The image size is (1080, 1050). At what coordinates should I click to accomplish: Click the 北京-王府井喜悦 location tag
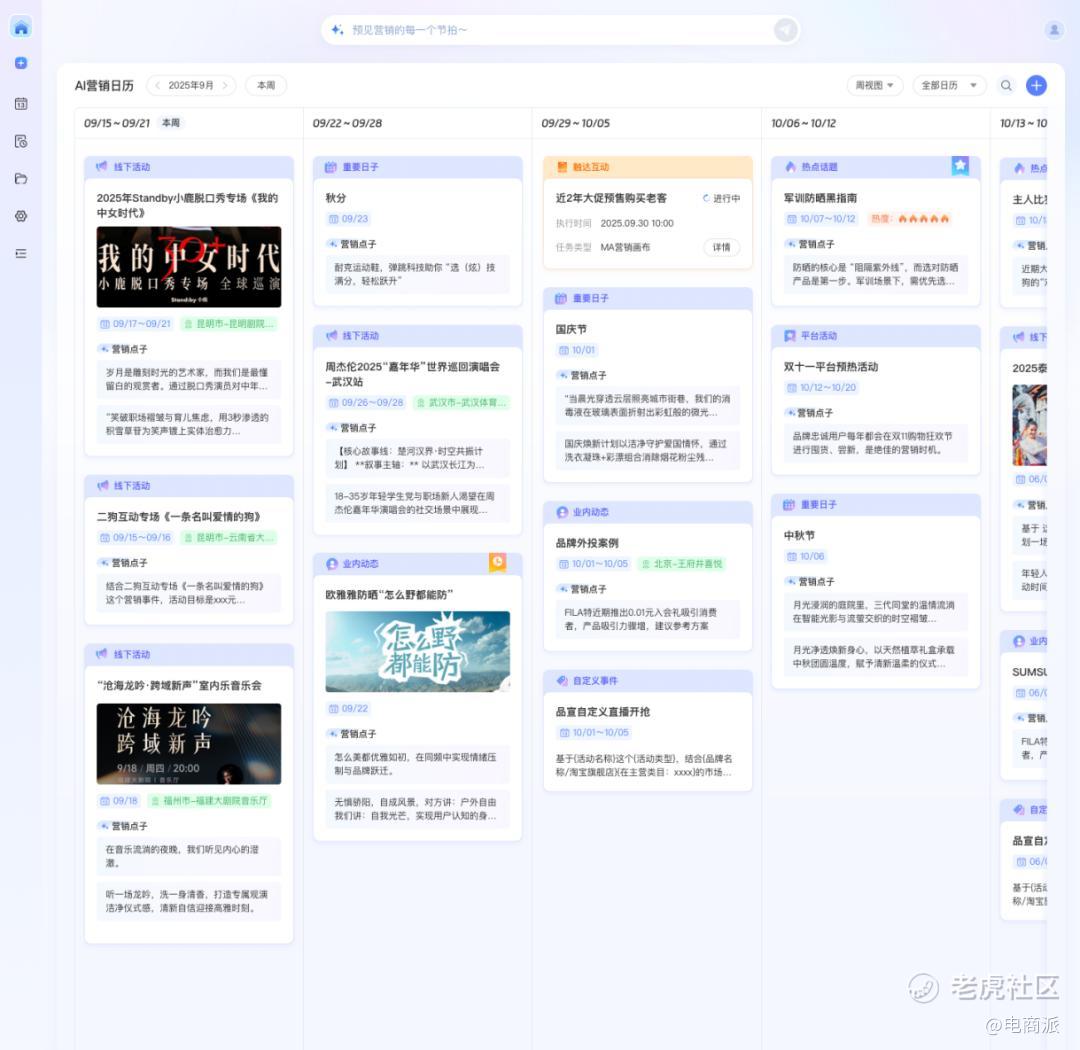tap(681, 564)
